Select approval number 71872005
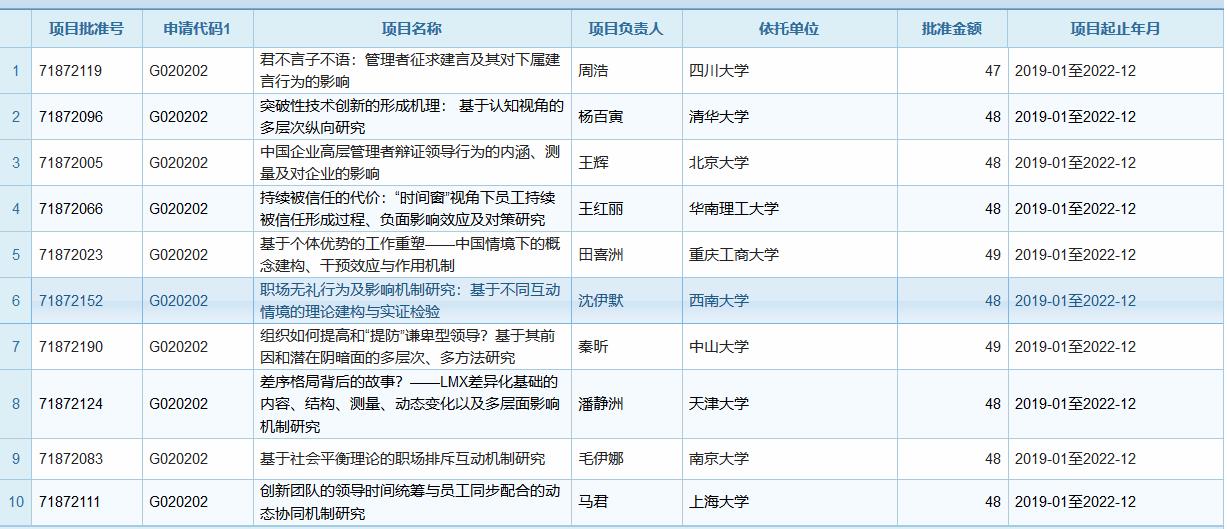This screenshot has height=529, width=1227. tap(71, 163)
